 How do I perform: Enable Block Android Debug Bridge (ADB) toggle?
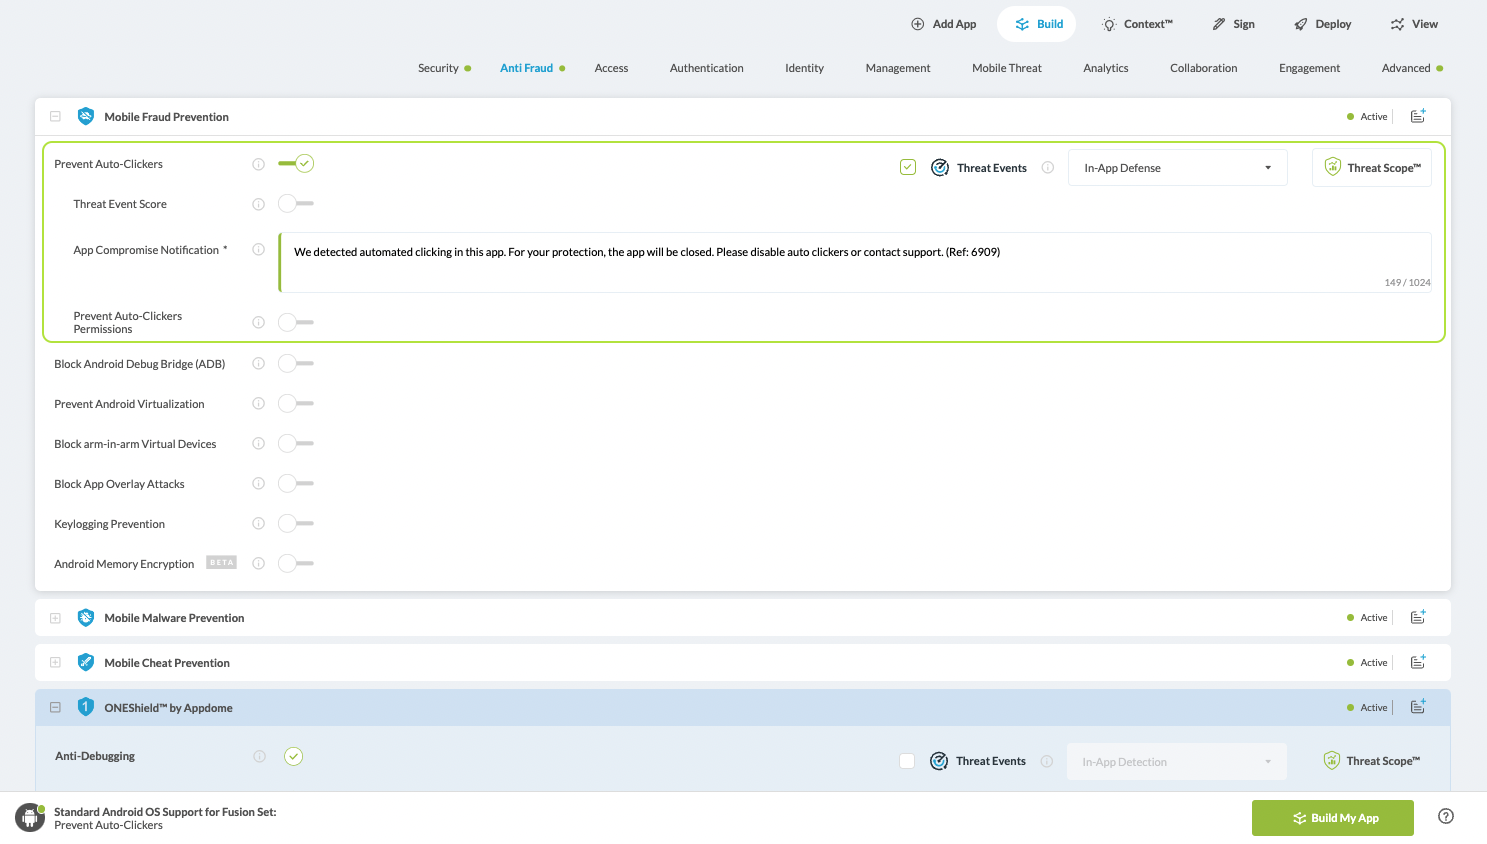(295, 364)
